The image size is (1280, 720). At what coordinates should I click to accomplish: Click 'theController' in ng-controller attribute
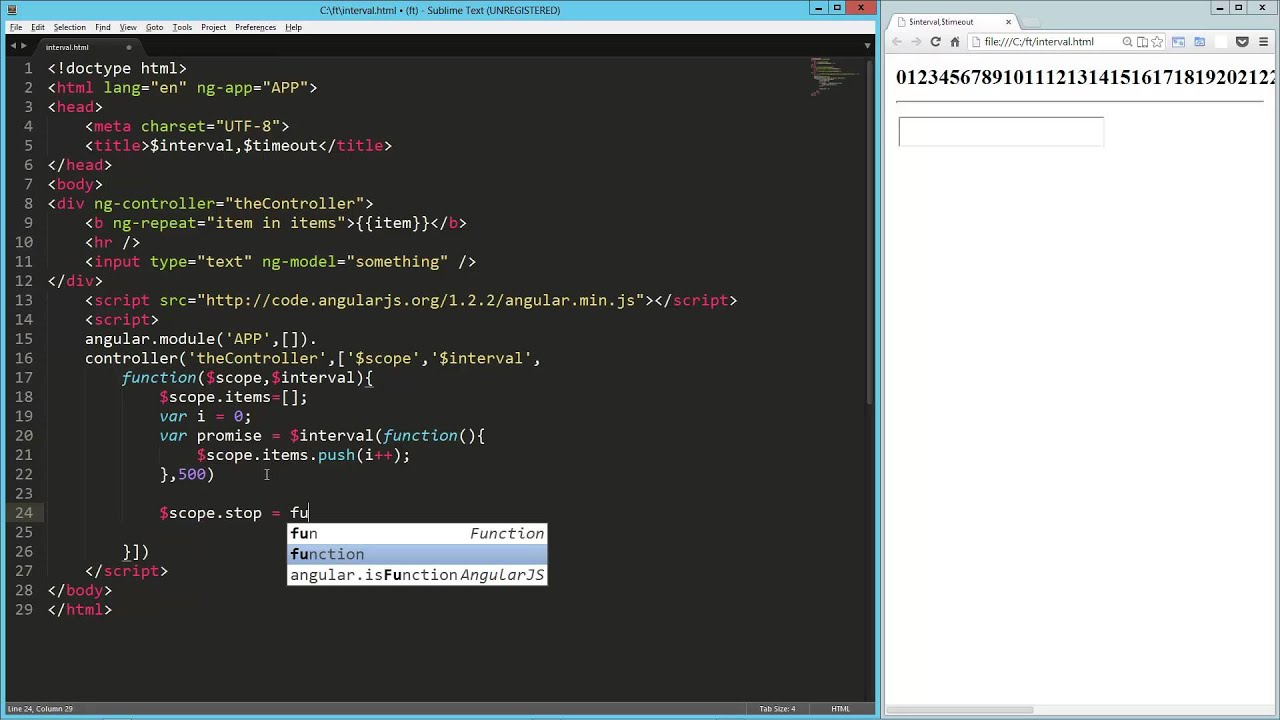tap(299, 203)
